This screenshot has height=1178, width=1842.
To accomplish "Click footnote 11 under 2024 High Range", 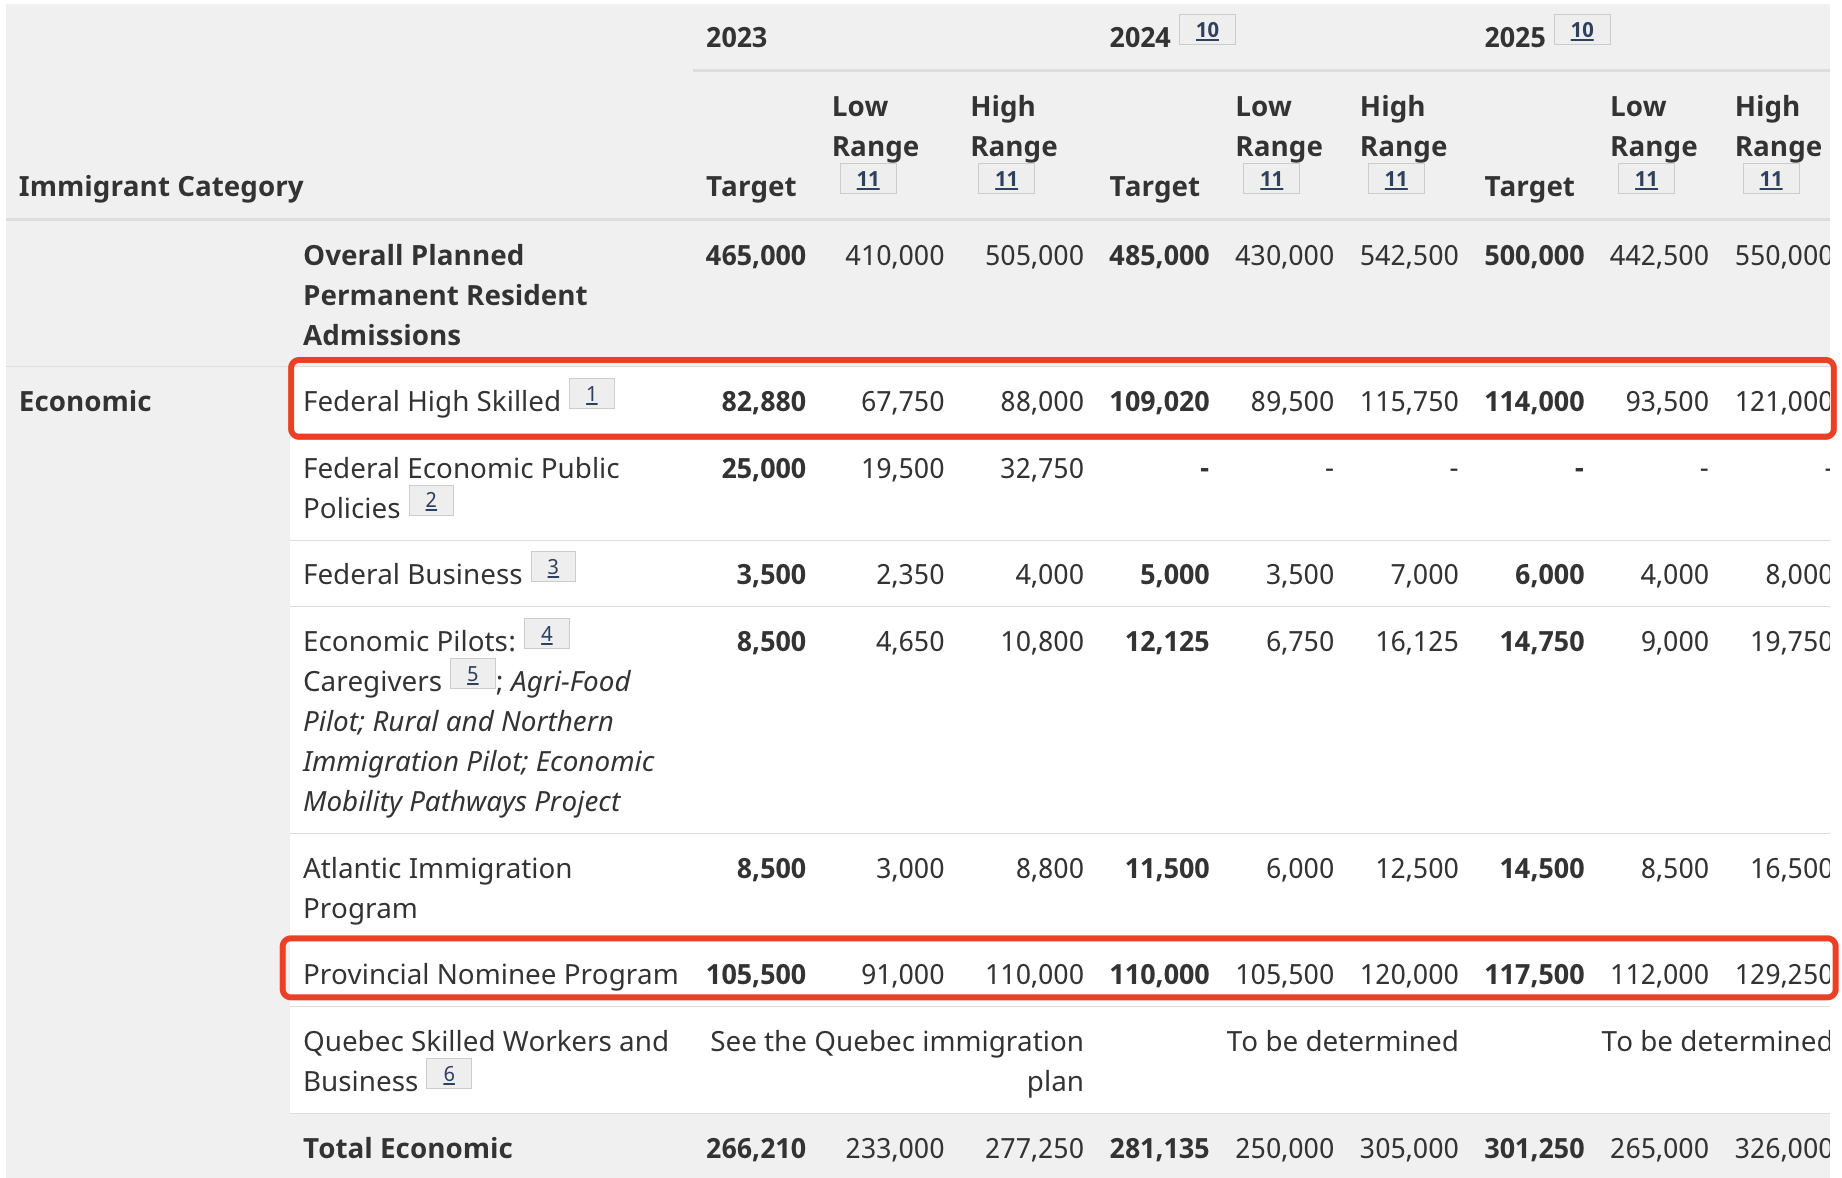I will [x=1396, y=180].
